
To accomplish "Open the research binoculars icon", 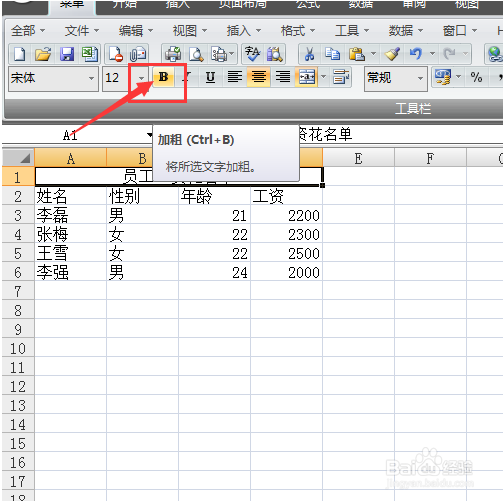I will pyautogui.click(x=274, y=54).
